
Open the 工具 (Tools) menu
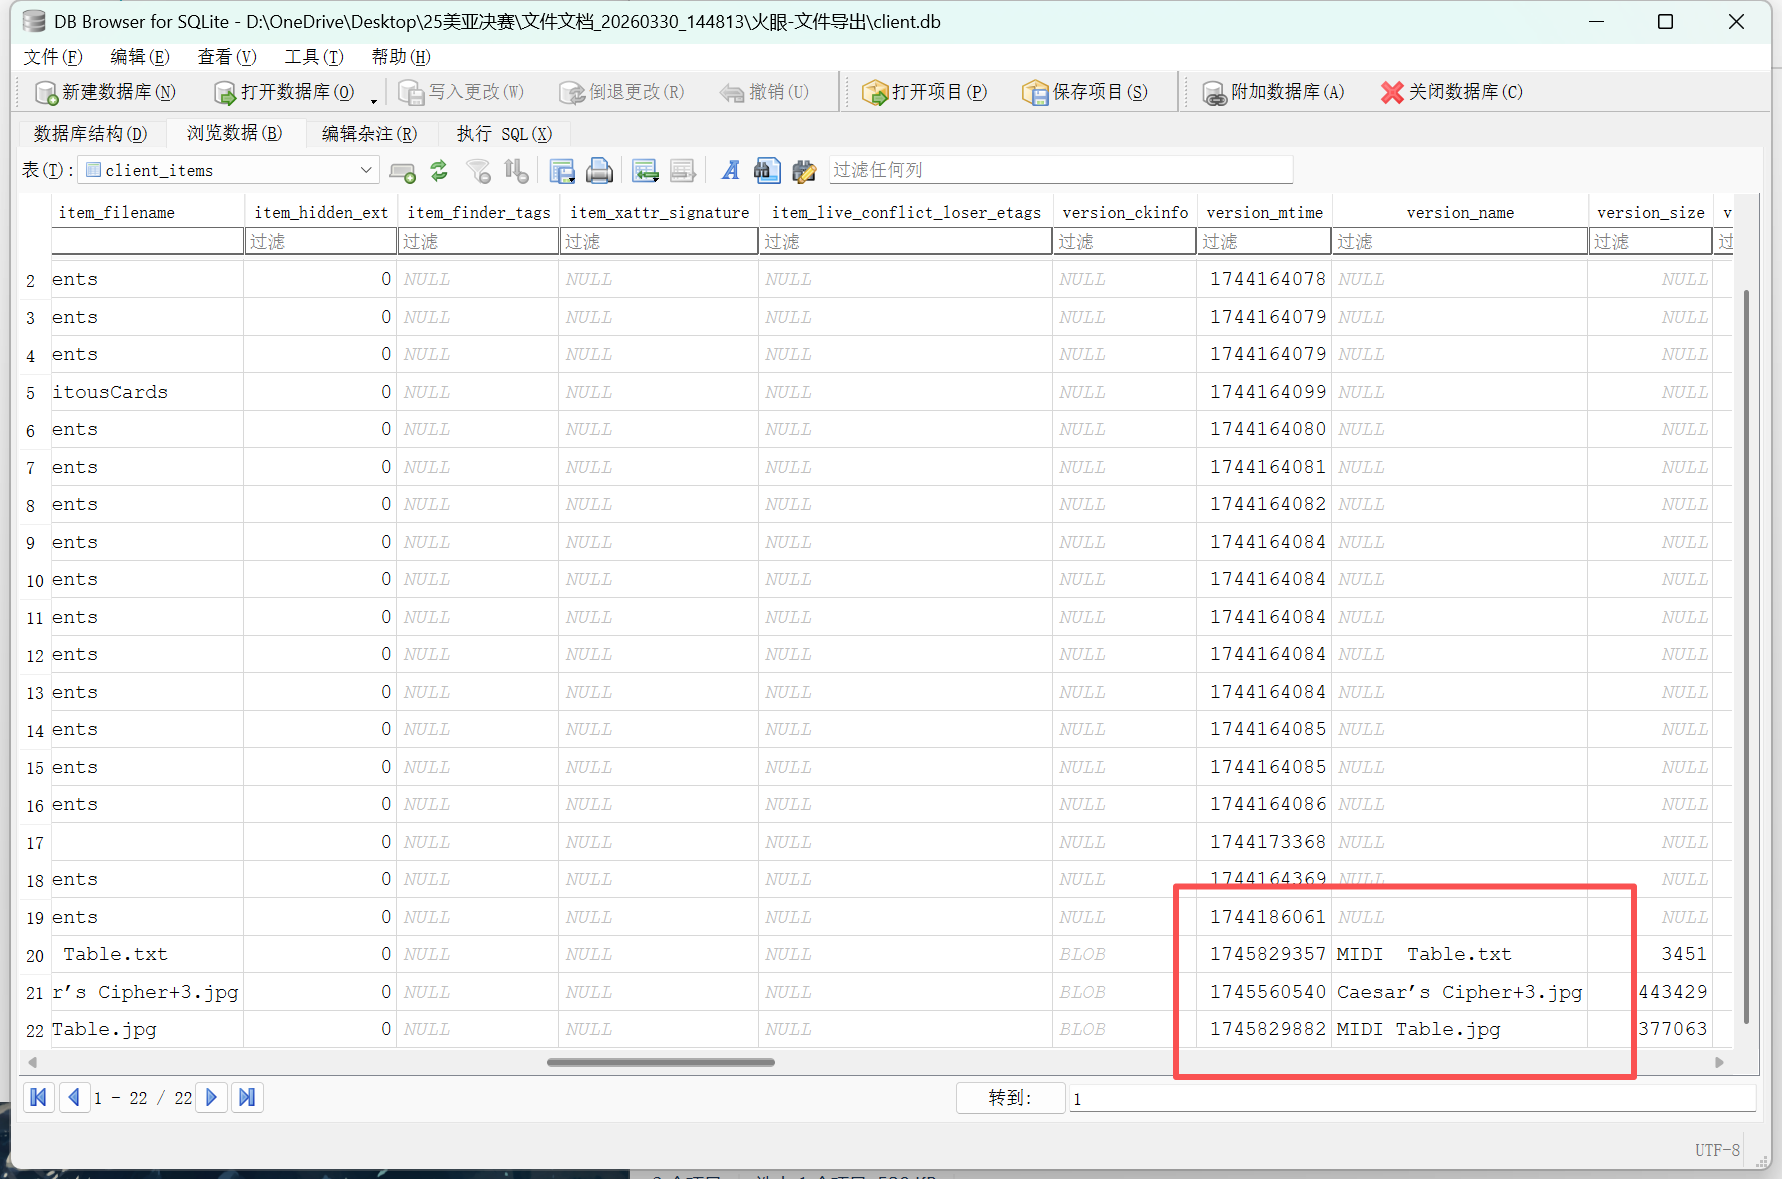click(314, 57)
